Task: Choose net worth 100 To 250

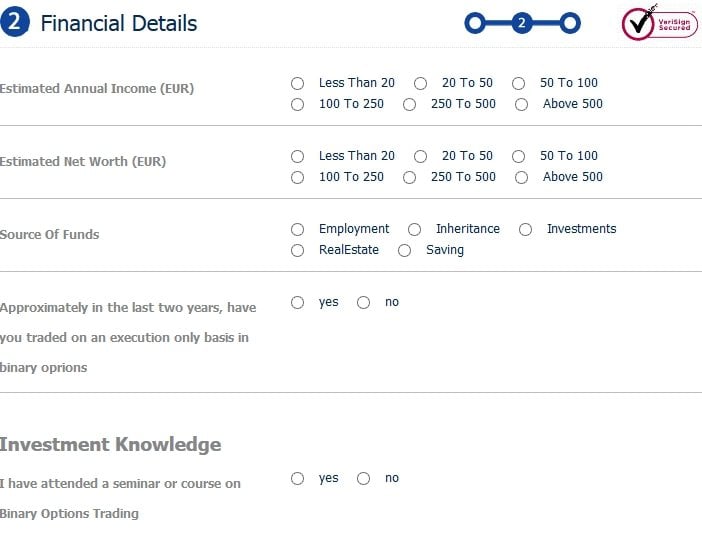Action: 297,177
